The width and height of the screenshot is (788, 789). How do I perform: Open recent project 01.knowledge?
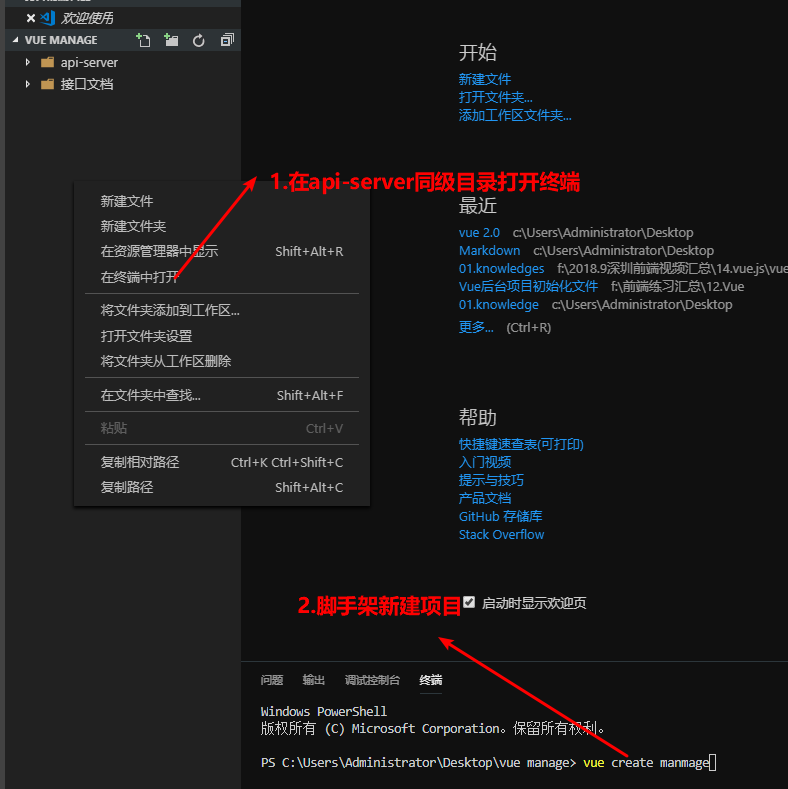(498, 305)
